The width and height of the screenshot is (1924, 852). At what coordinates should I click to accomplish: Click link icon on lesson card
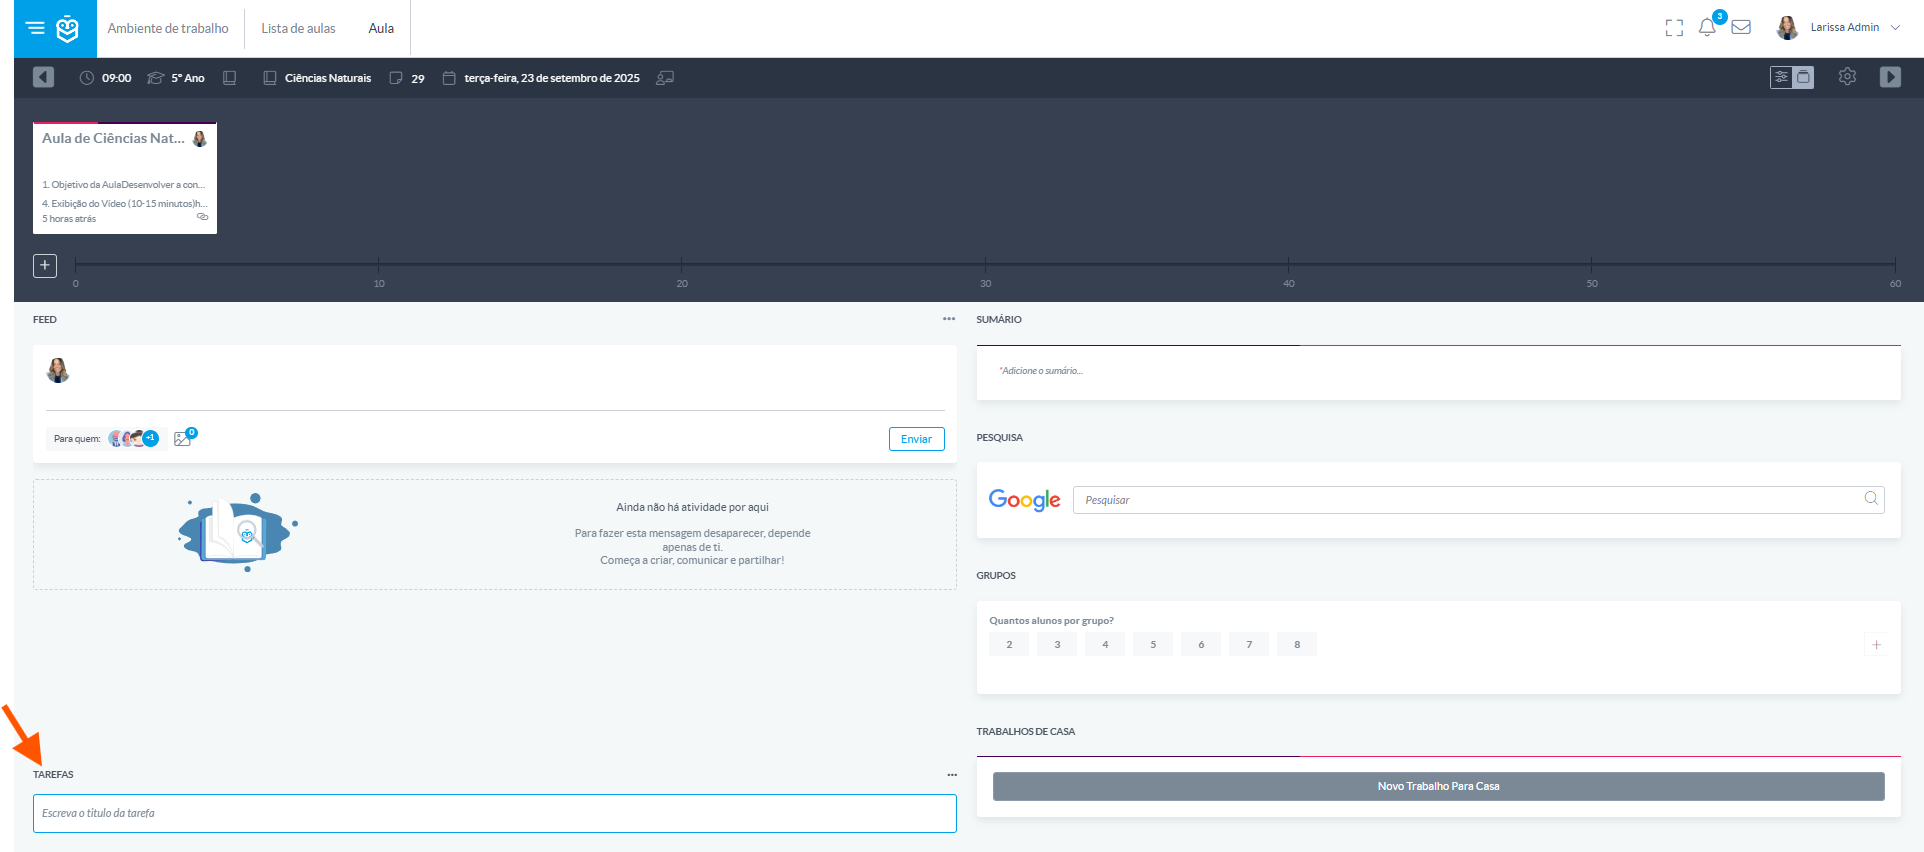click(x=202, y=217)
